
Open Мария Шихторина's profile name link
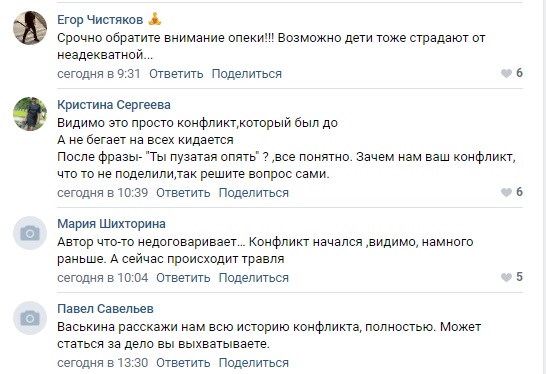111,224
